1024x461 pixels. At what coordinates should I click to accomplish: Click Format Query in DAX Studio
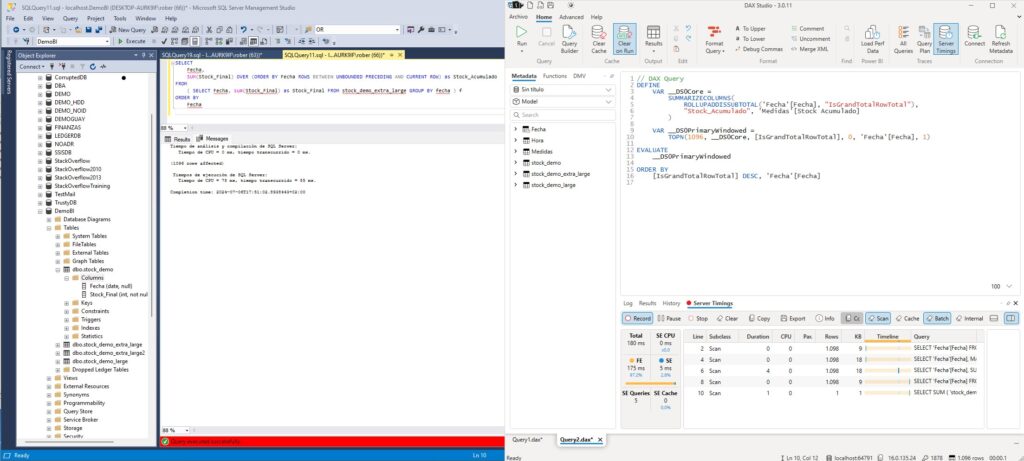[x=714, y=39]
